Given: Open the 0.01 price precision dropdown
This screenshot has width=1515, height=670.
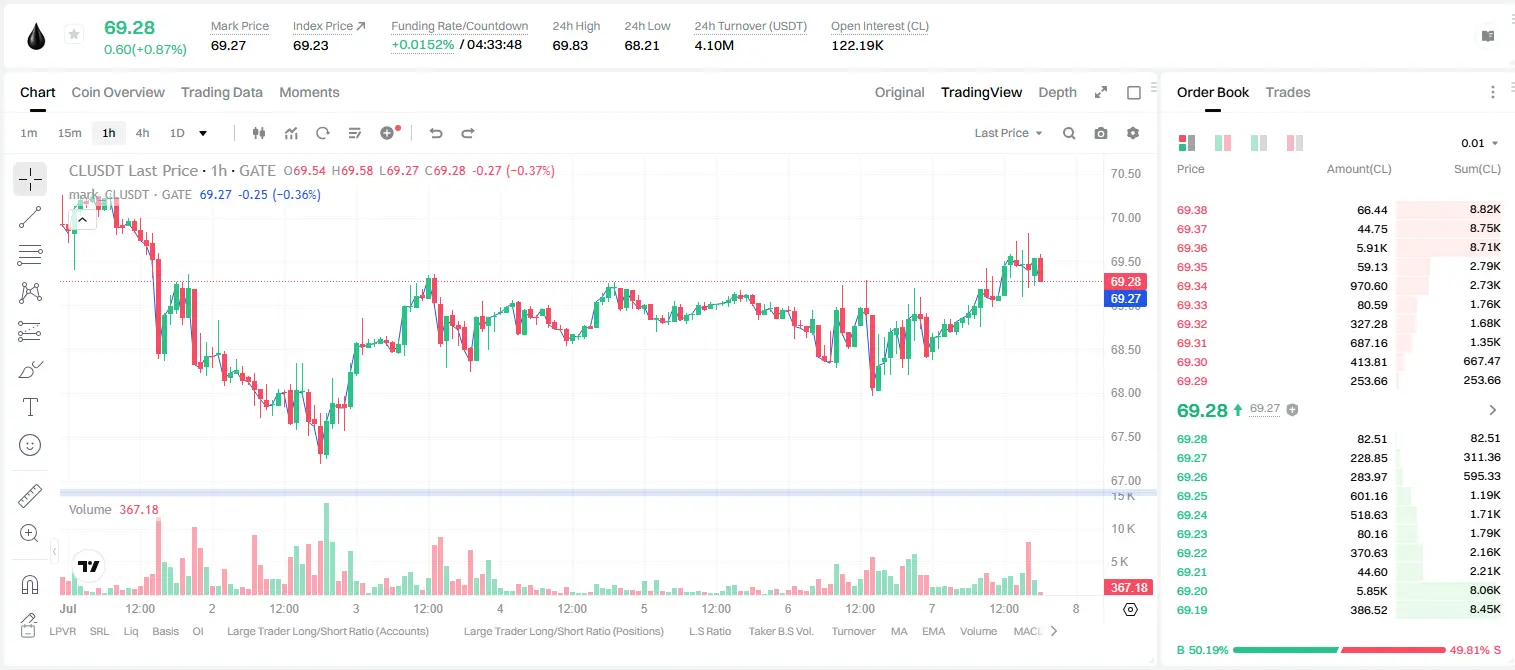Looking at the screenshot, I should point(1480,143).
